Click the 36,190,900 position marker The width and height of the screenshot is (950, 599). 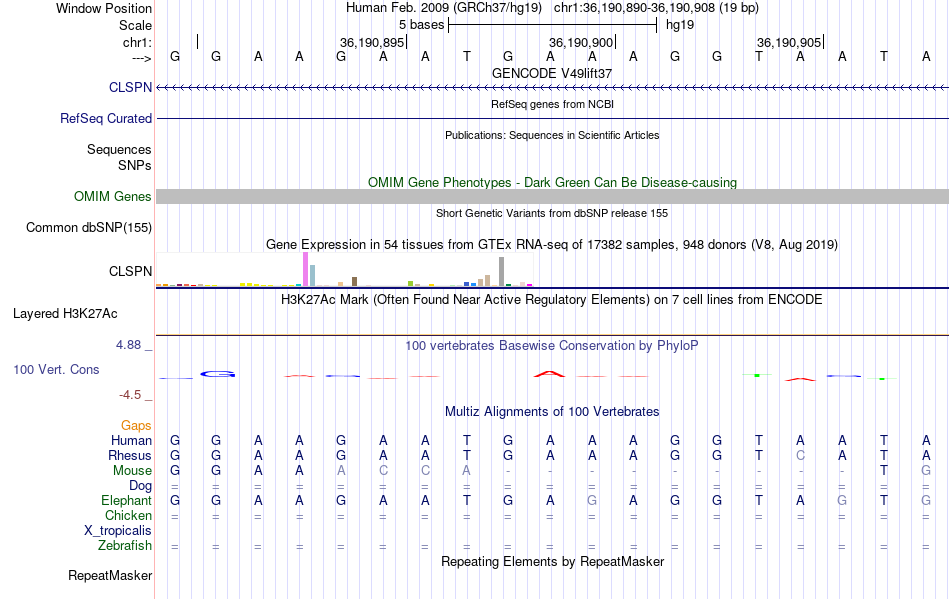(x=582, y=42)
